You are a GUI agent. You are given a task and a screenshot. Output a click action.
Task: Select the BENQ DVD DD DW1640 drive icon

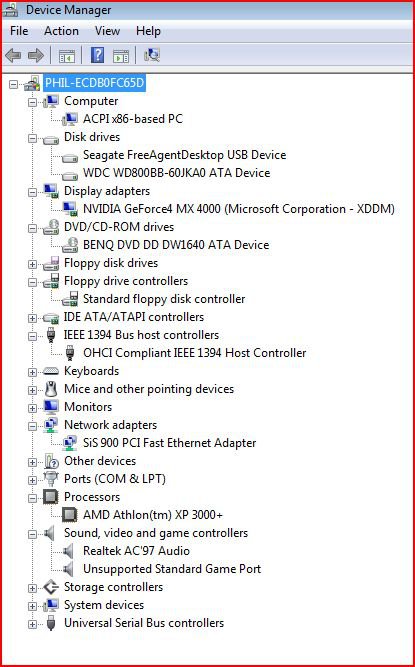(x=70, y=245)
